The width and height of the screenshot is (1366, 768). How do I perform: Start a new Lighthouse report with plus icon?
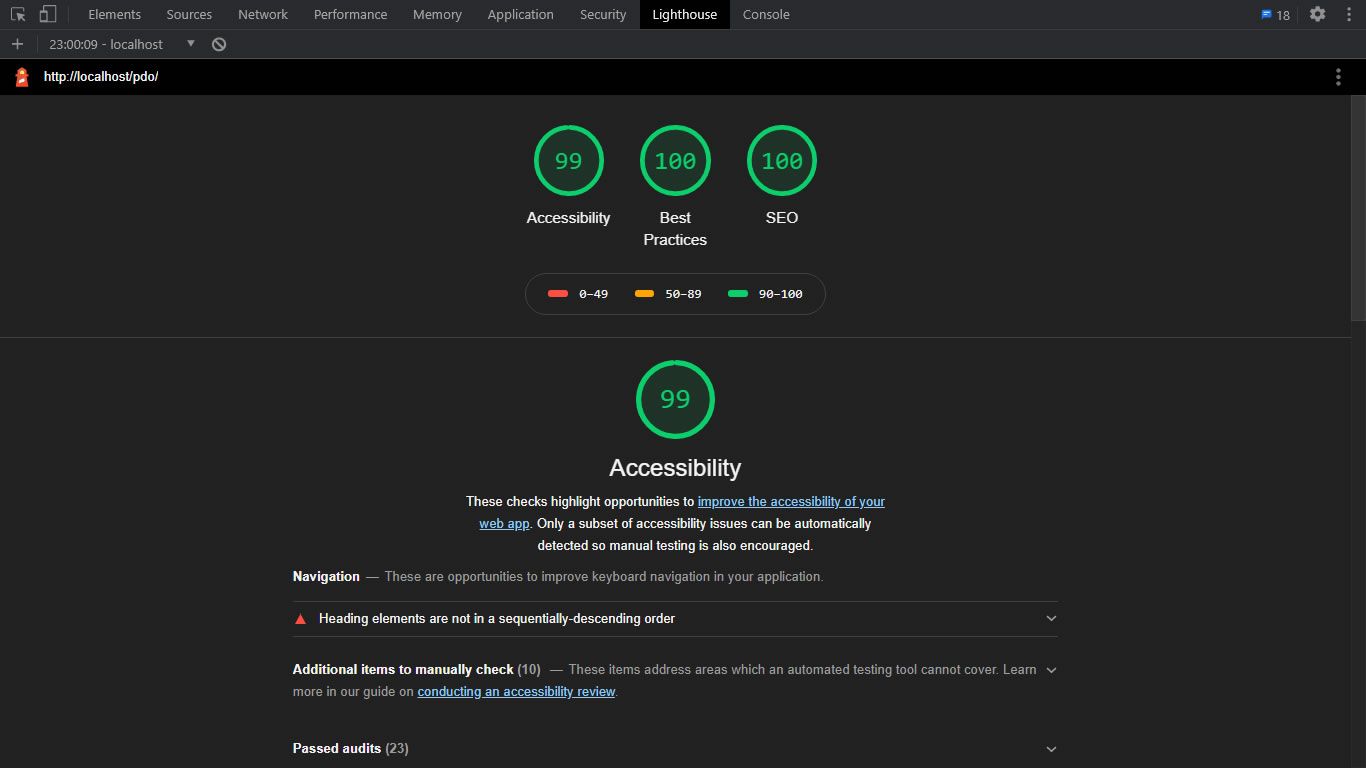17,44
